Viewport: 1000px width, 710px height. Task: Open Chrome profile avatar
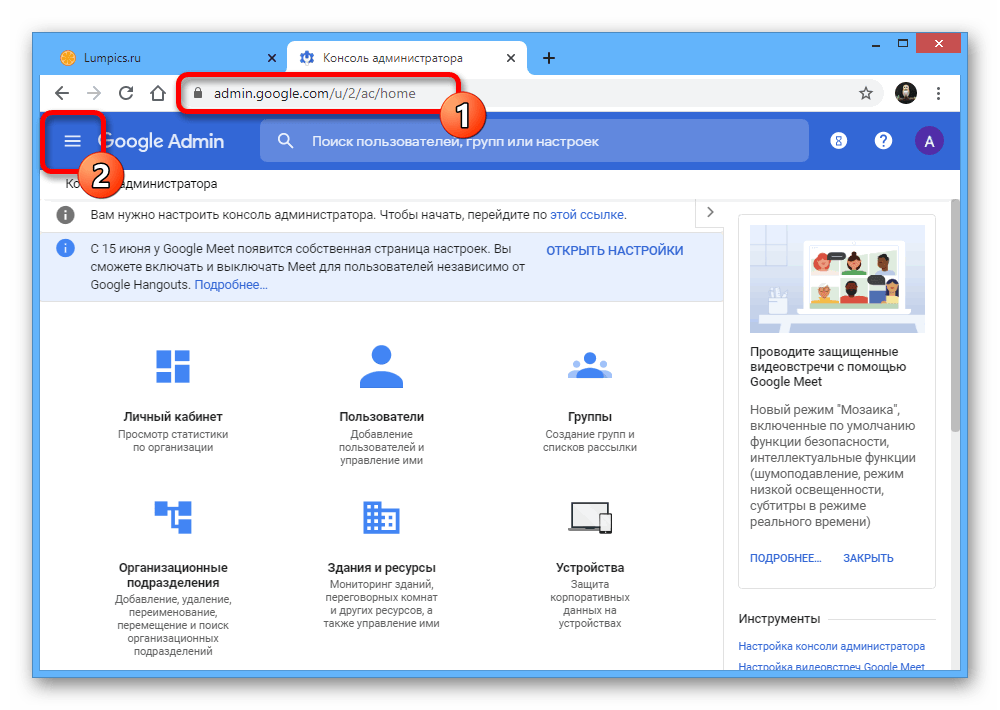click(906, 93)
